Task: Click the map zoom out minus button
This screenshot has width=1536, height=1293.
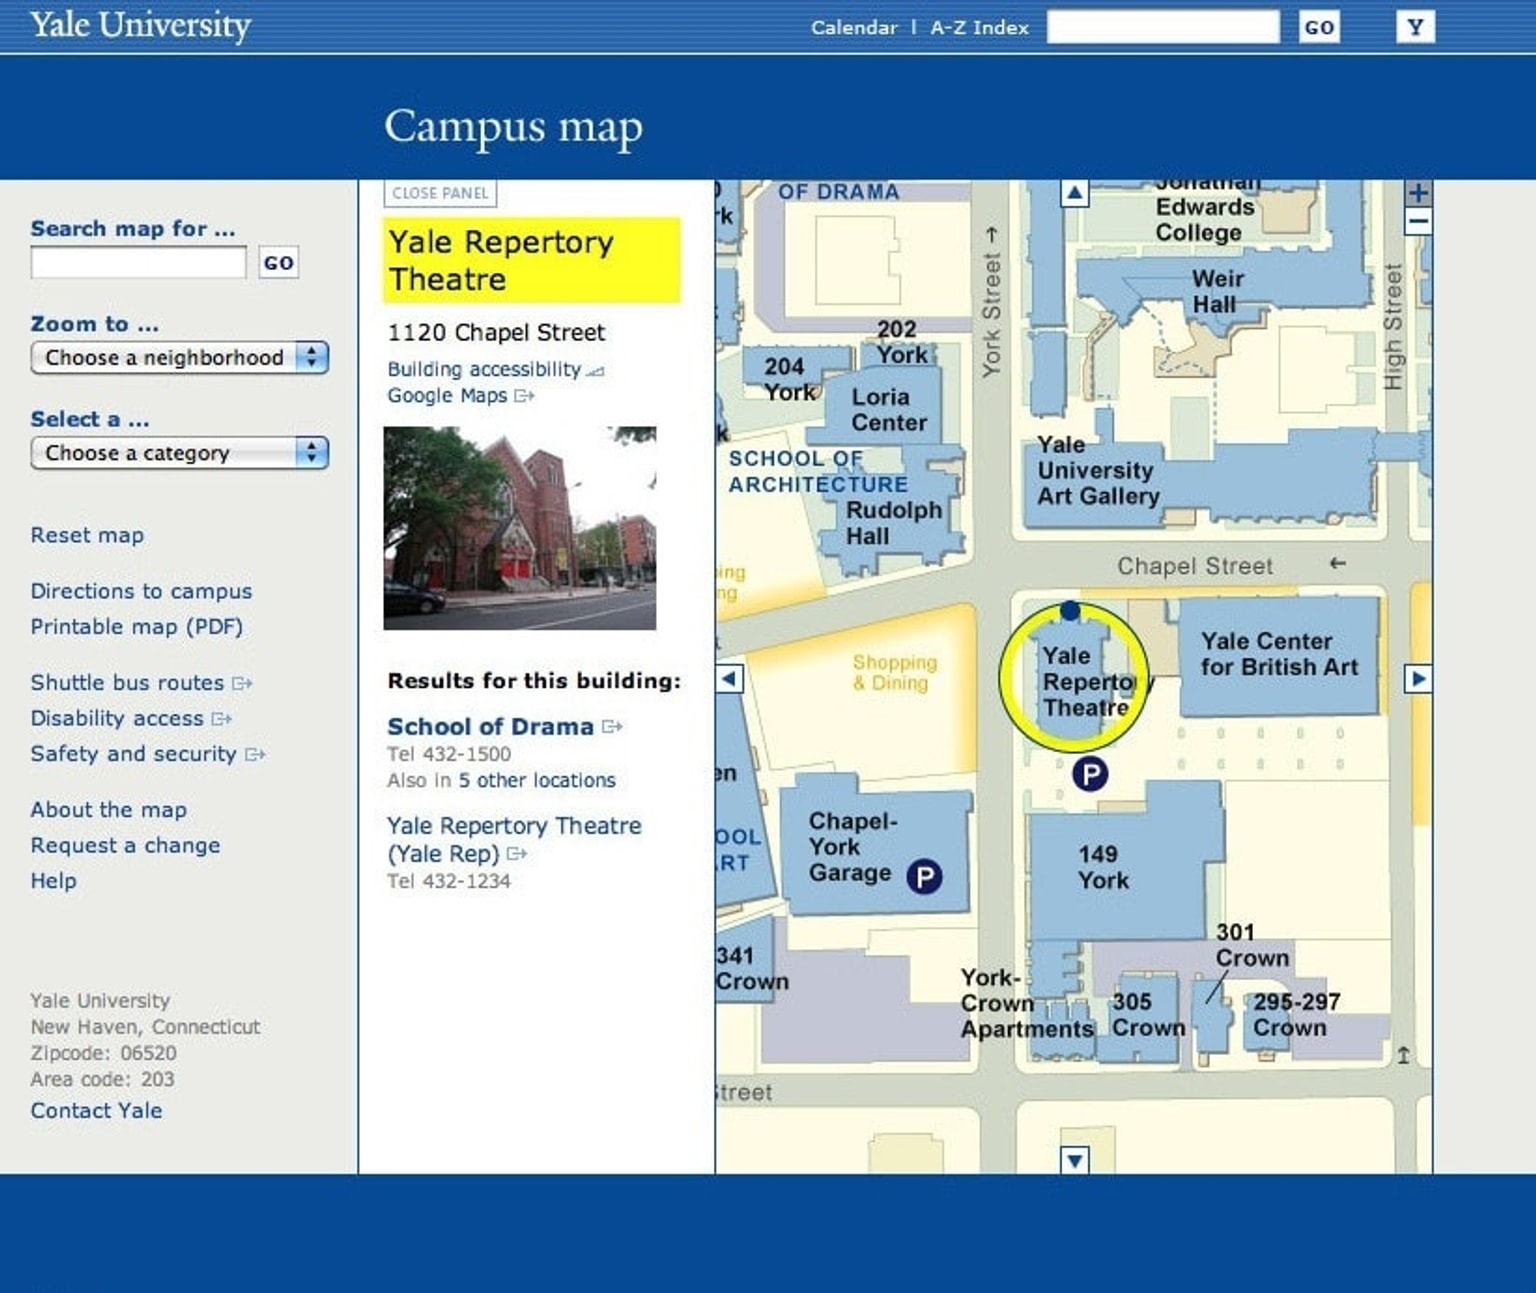Action: [1418, 222]
